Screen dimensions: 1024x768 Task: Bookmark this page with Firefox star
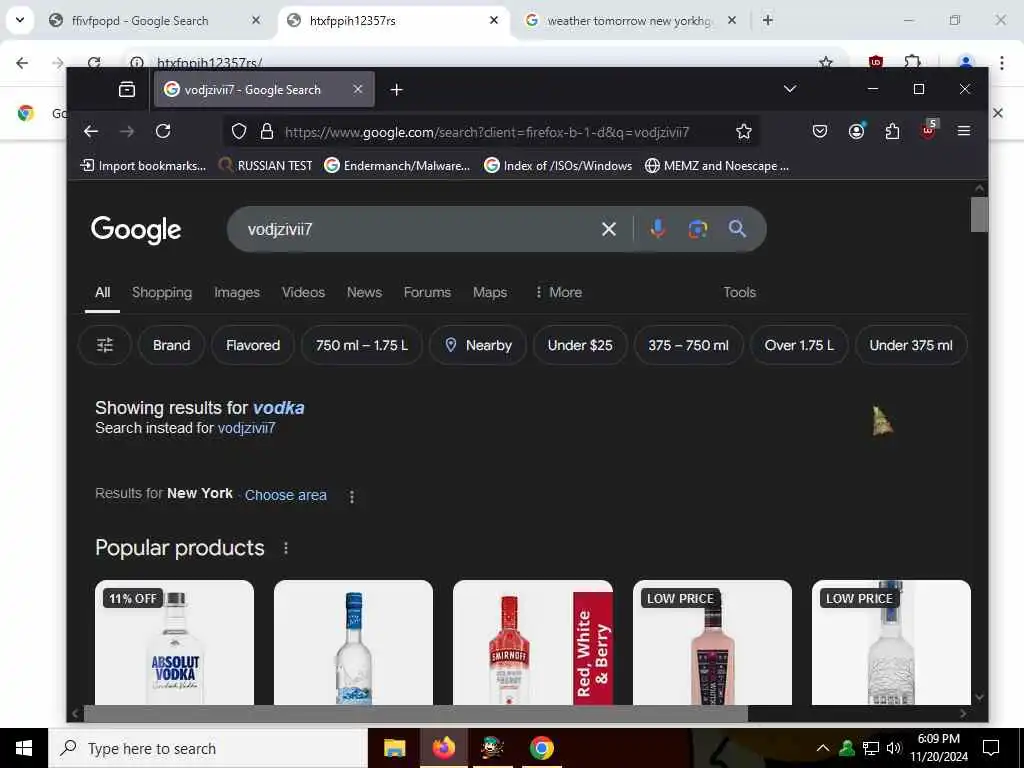click(x=743, y=132)
